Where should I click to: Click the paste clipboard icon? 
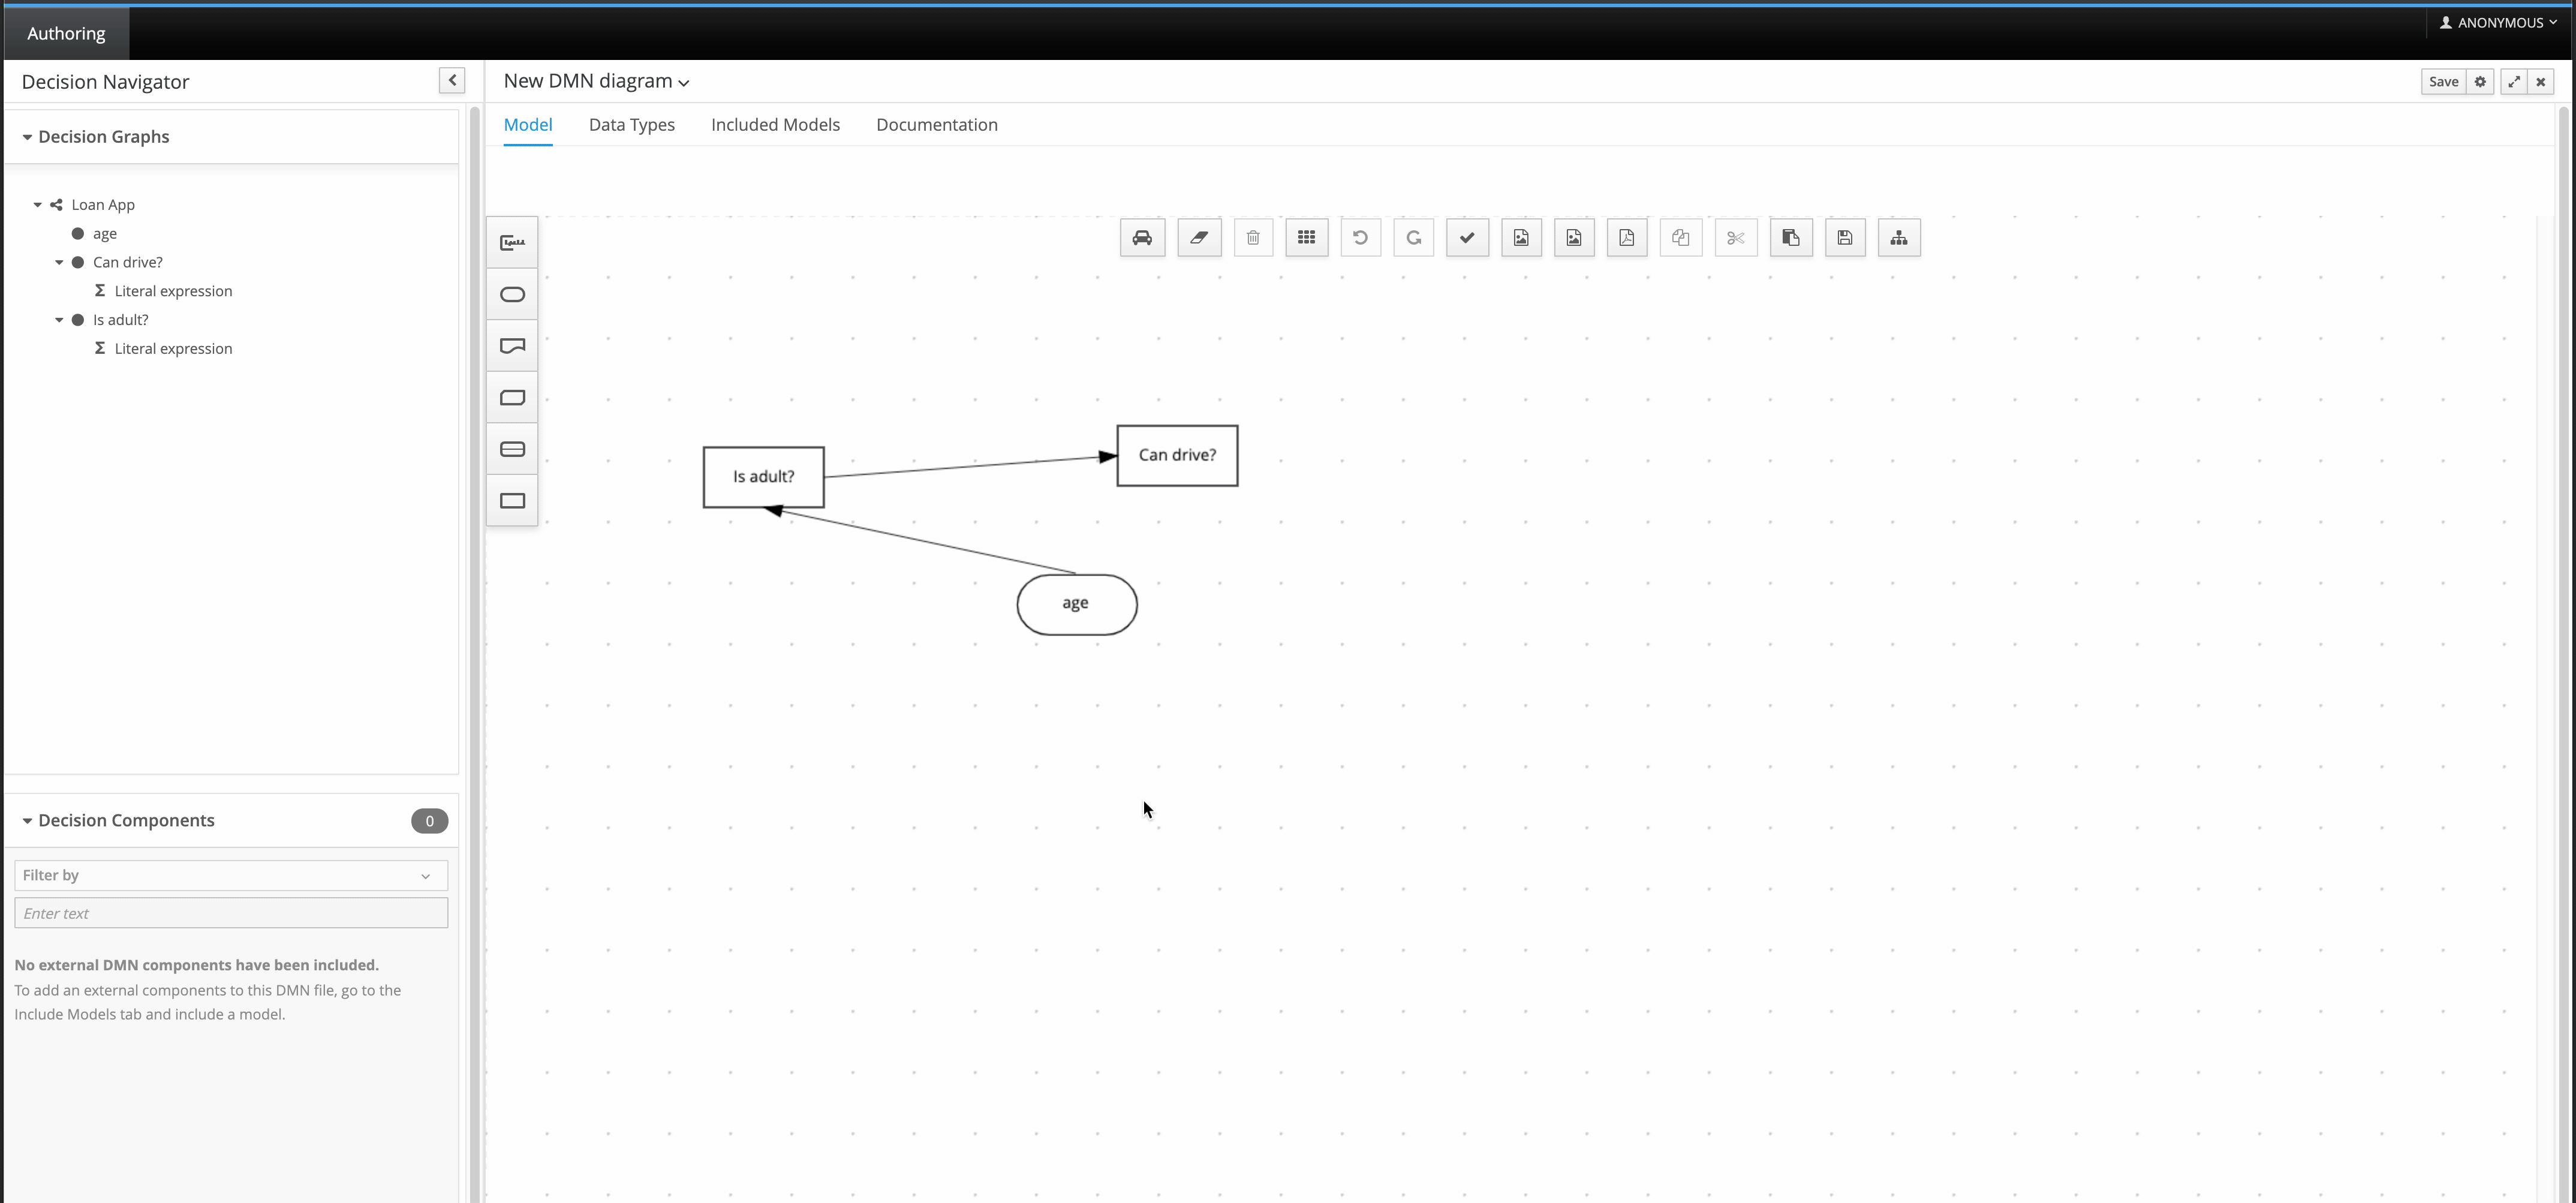click(x=1791, y=238)
